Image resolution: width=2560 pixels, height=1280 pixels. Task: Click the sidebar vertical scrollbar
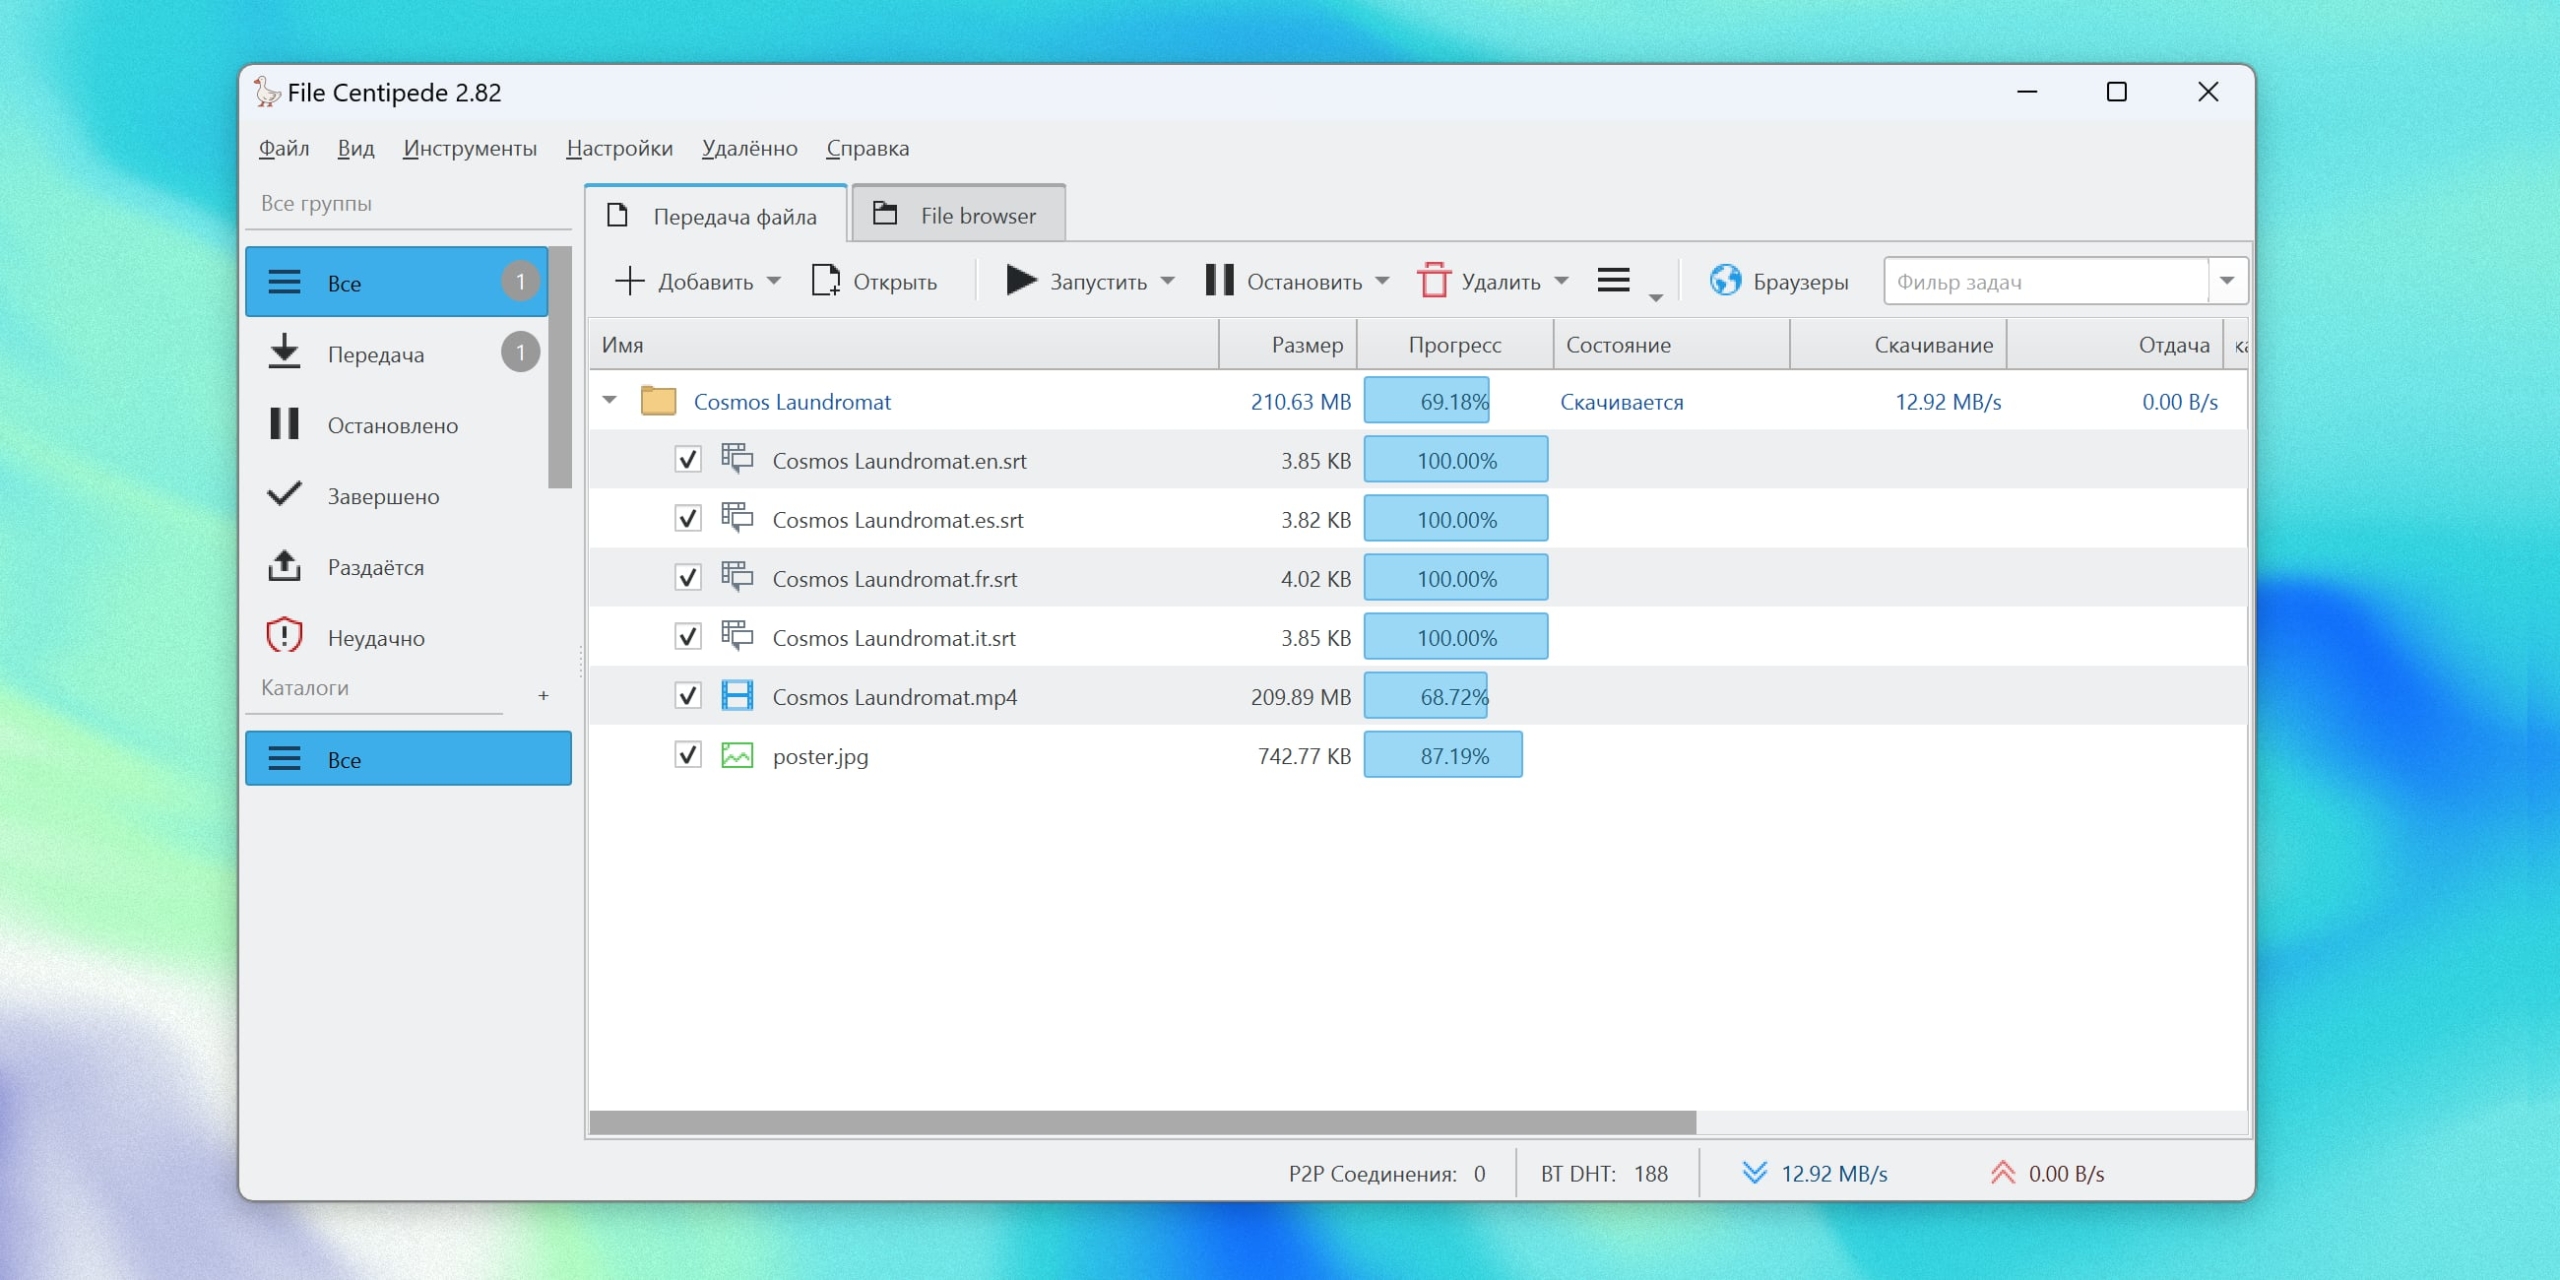point(560,367)
